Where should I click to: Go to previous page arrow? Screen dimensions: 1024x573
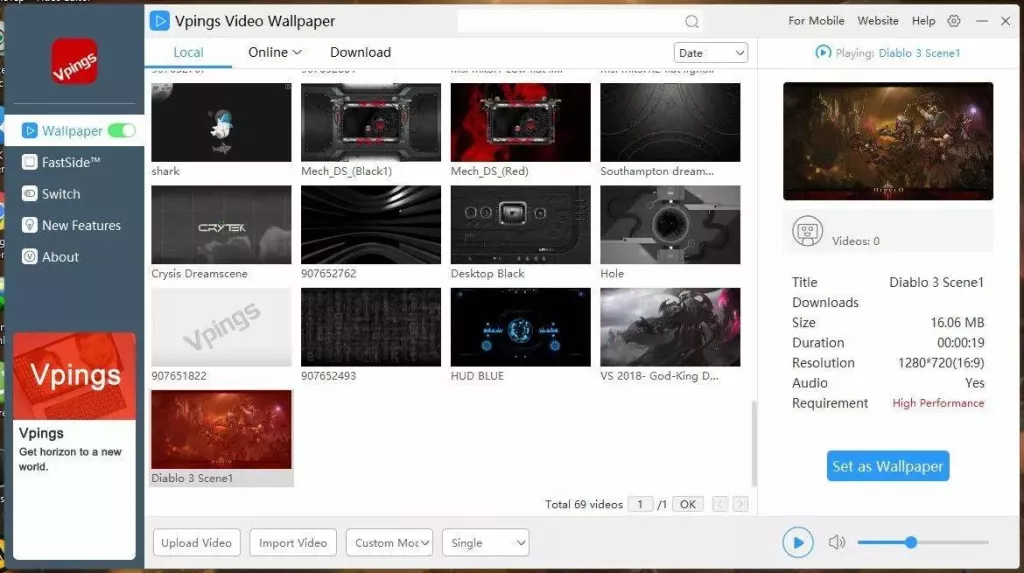[x=720, y=504]
